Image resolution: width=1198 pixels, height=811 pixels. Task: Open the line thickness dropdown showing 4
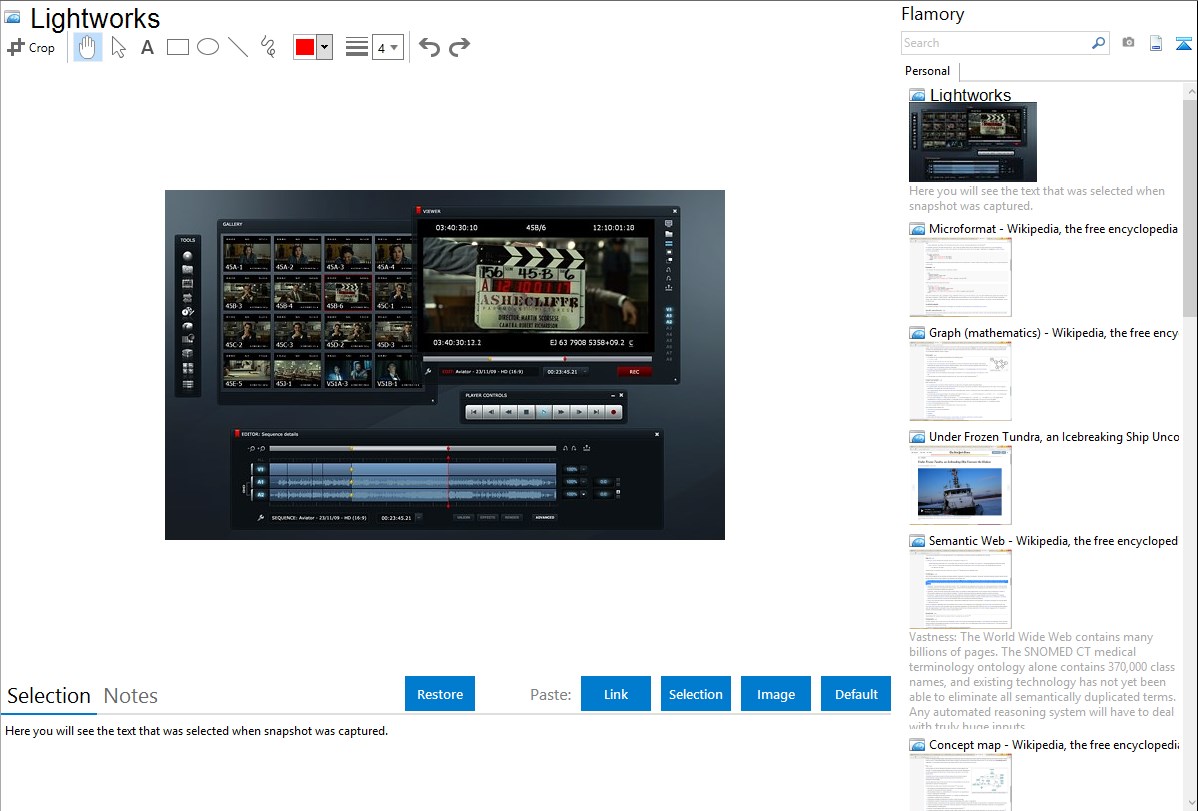[387, 47]
